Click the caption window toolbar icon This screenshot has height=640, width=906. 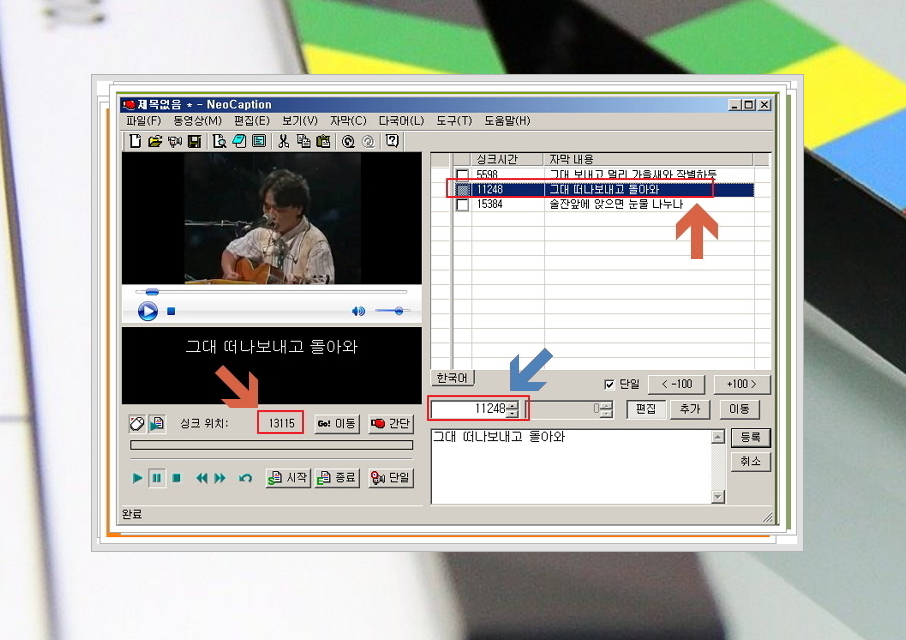tap(259, 141)
